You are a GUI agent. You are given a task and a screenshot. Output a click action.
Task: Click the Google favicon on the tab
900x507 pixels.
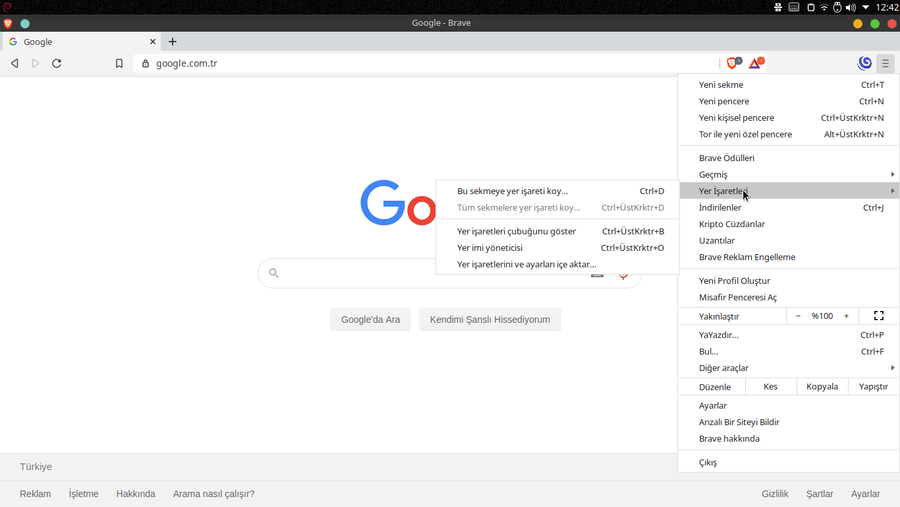(x=13, y=41)
